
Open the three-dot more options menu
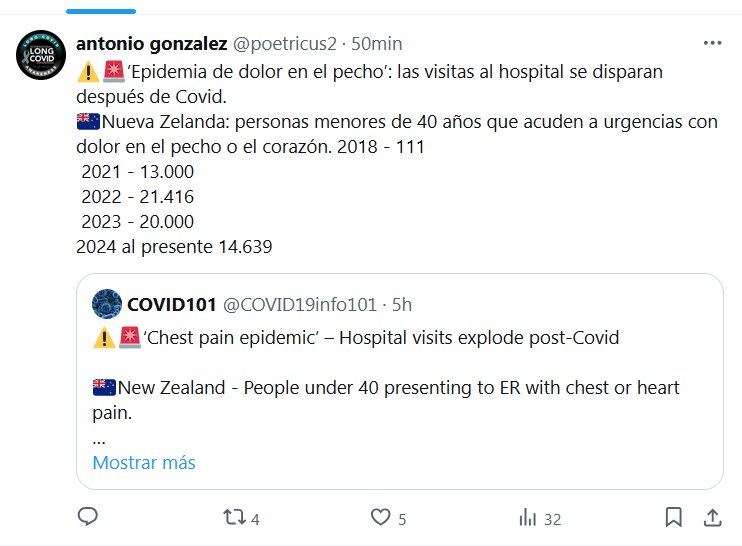tap(712, 44)
